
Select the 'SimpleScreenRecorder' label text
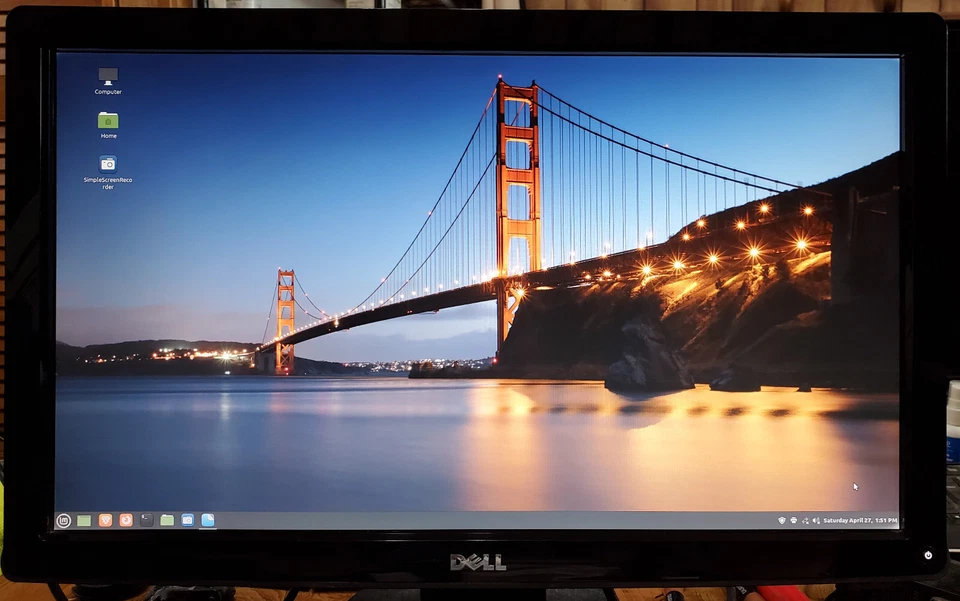coord(107,183)
